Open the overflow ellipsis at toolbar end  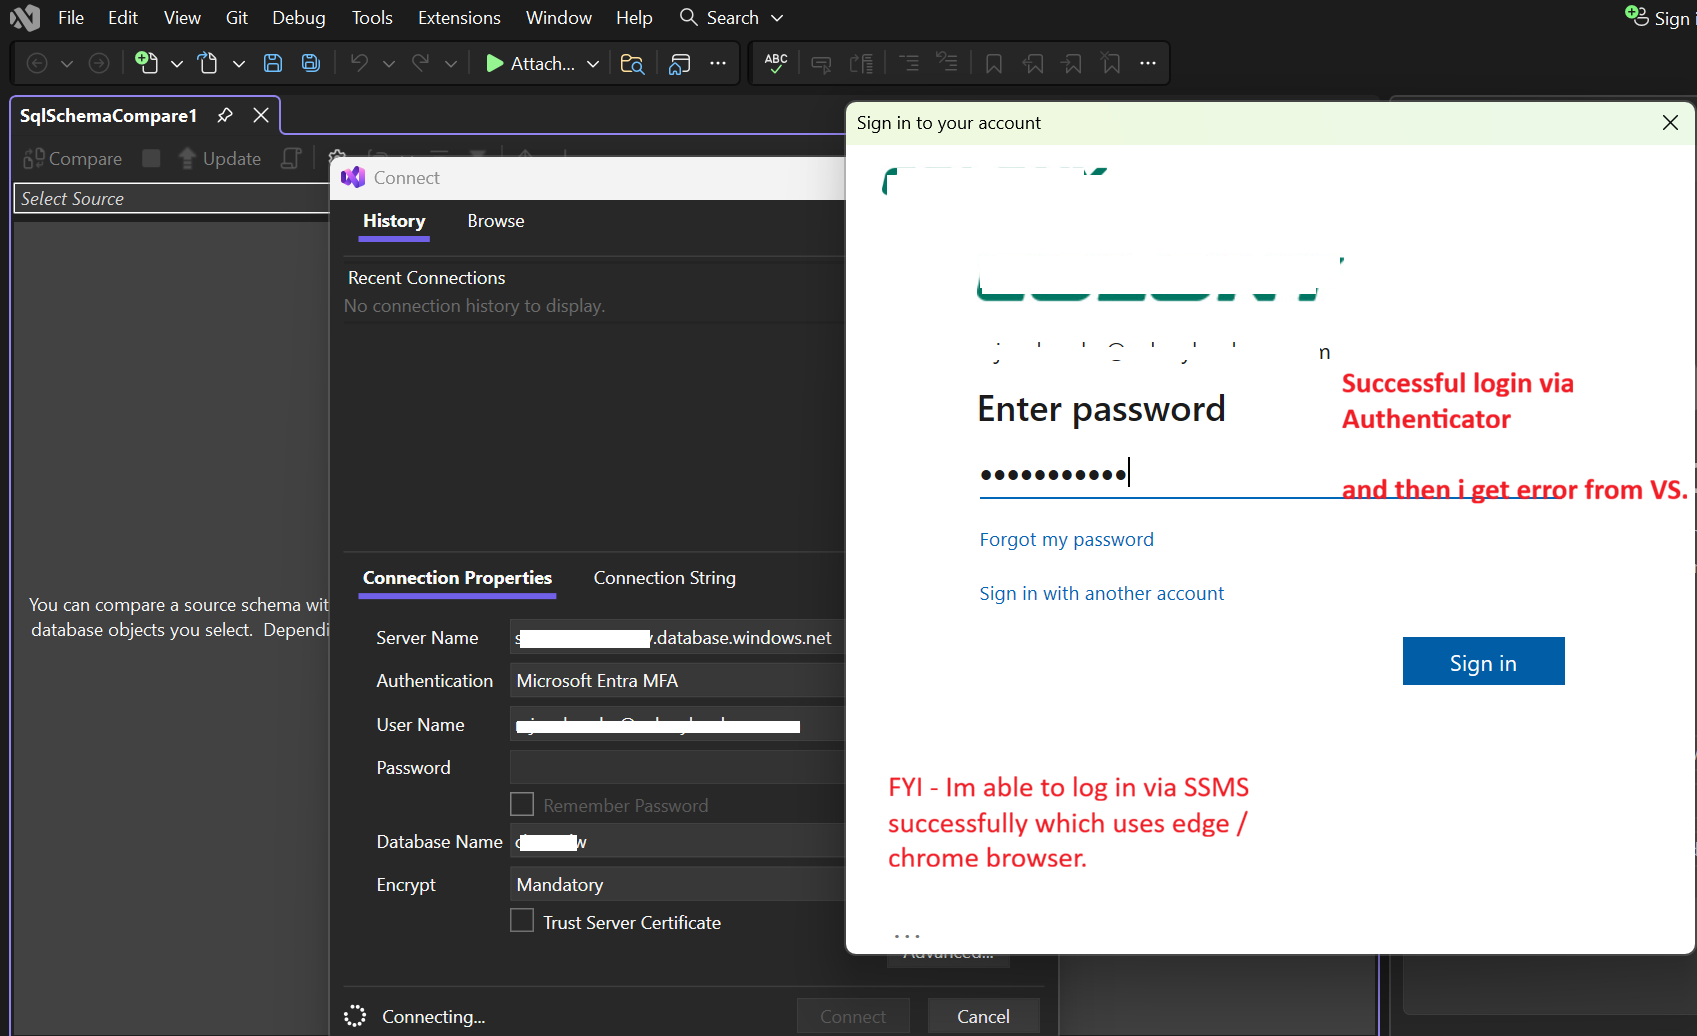point(1148,63)
